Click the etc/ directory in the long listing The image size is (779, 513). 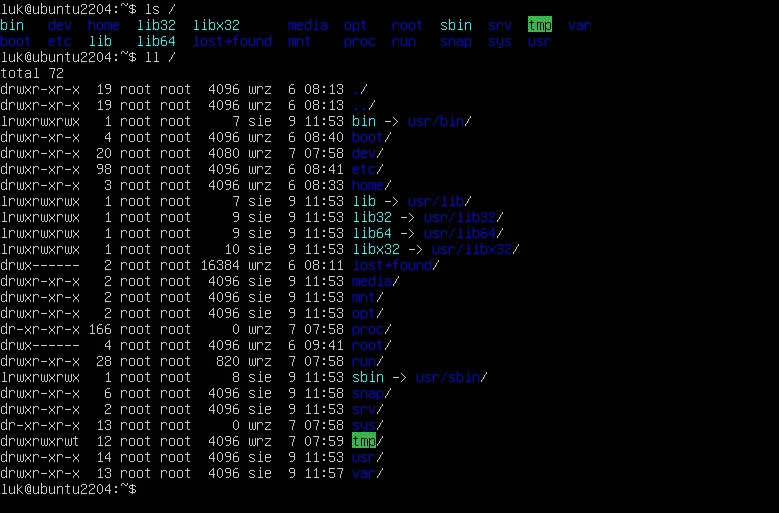368,169
